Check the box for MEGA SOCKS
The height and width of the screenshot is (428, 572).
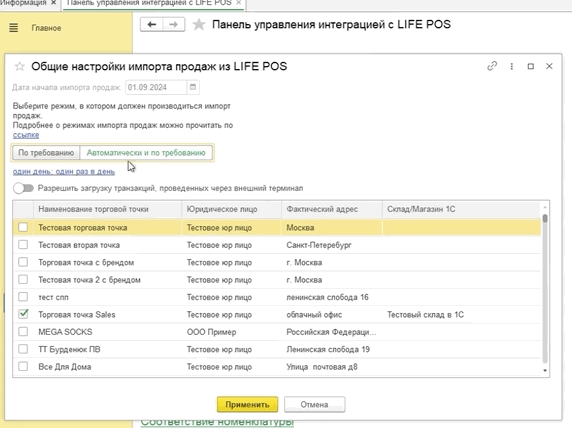(23, 332)
